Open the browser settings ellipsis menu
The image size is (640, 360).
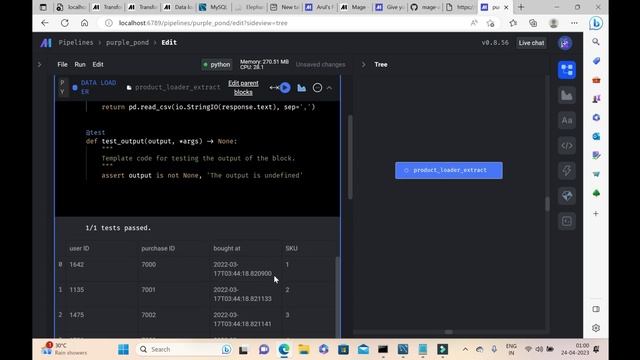[574, 23]
